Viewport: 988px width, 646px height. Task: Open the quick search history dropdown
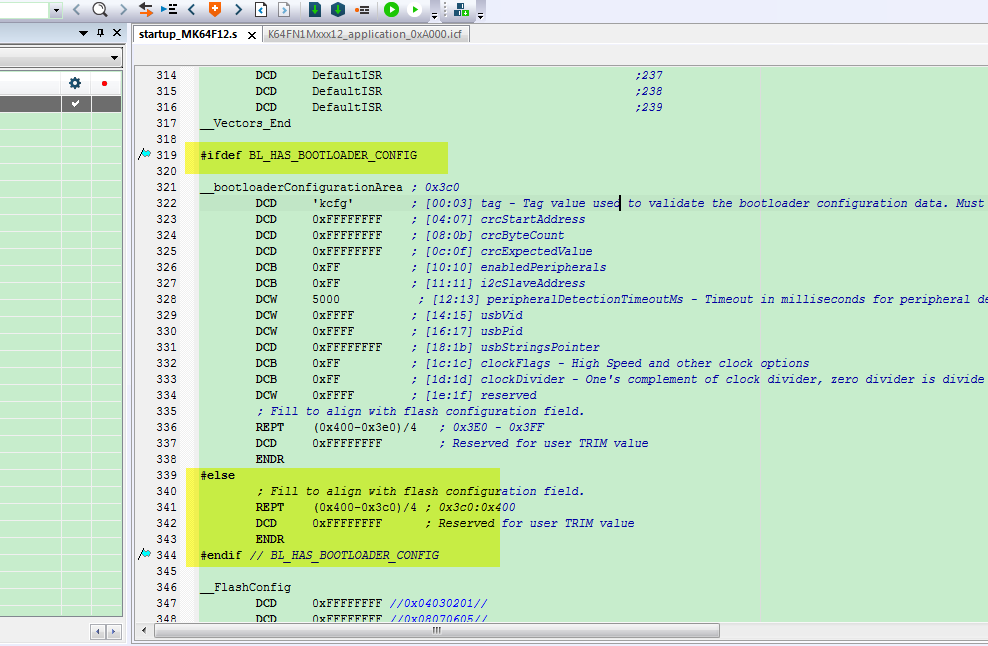coord(56,10)
